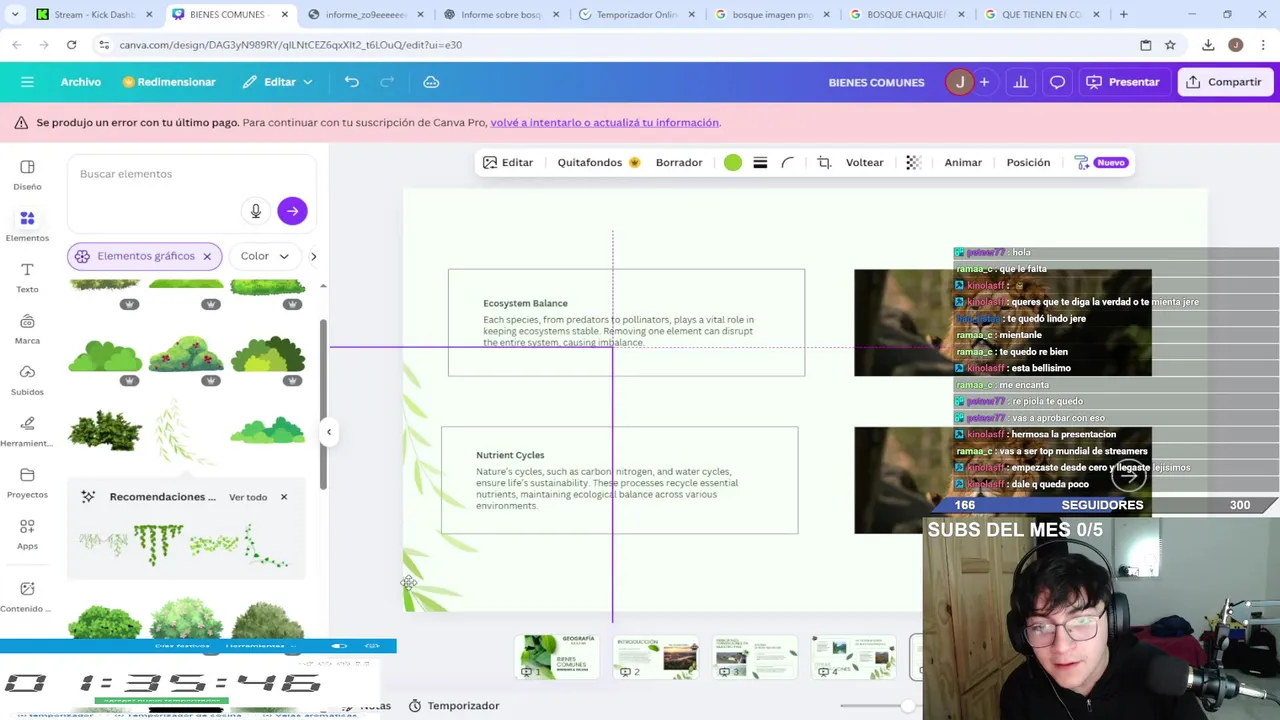Open a new browser tab

point(1123,15)
